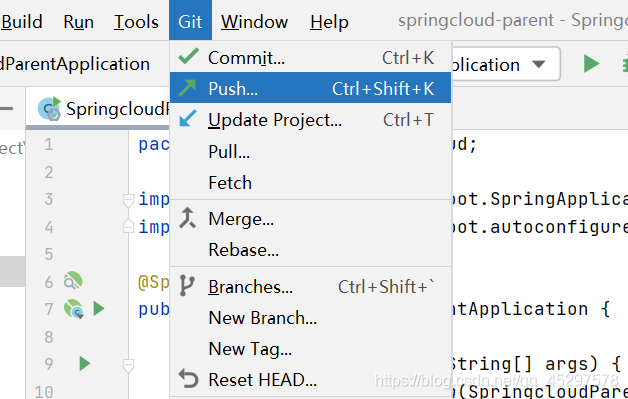Click the dParentApplication breadcrumb in navigation bar
This screenshot has width=628, height=399.
tap(75, 64)
